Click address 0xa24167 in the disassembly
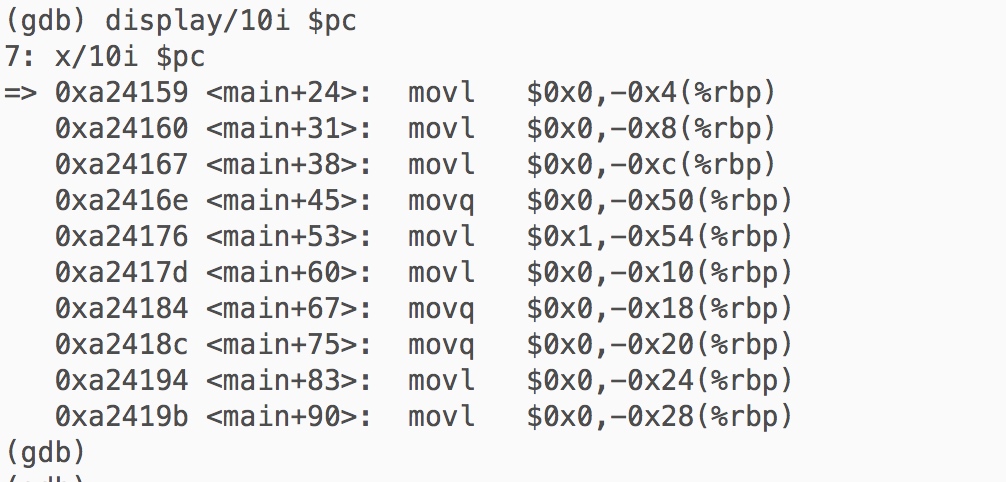The image size is (1006, 482). 121,165
